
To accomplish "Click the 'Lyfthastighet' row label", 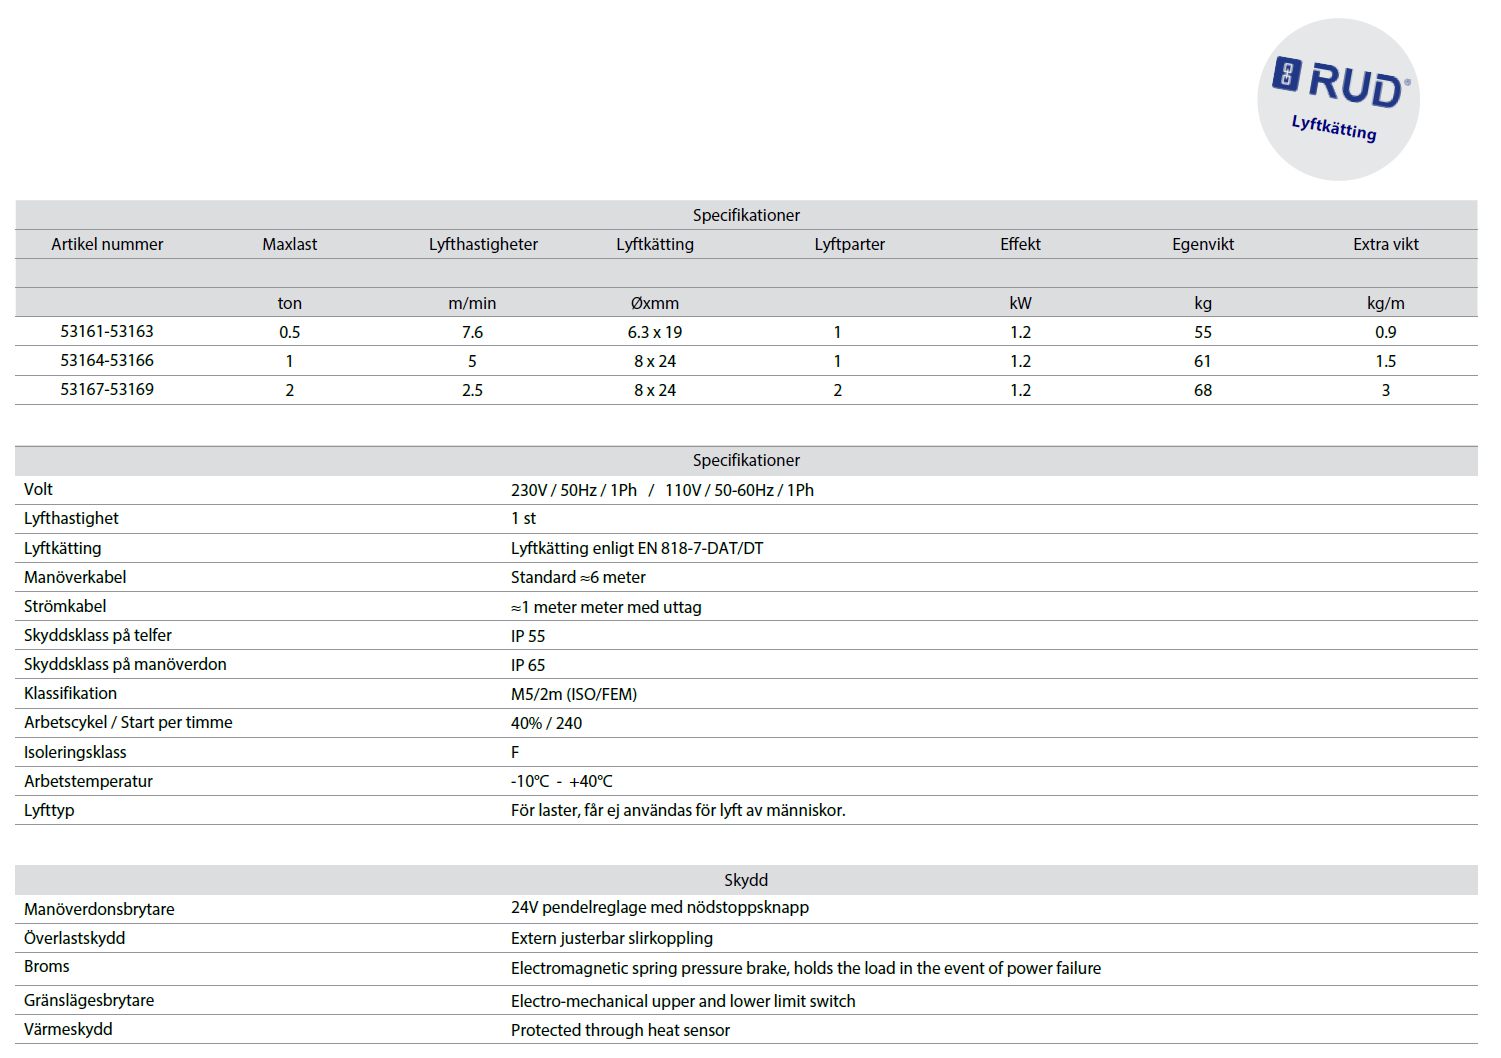I will click(71, 518).
